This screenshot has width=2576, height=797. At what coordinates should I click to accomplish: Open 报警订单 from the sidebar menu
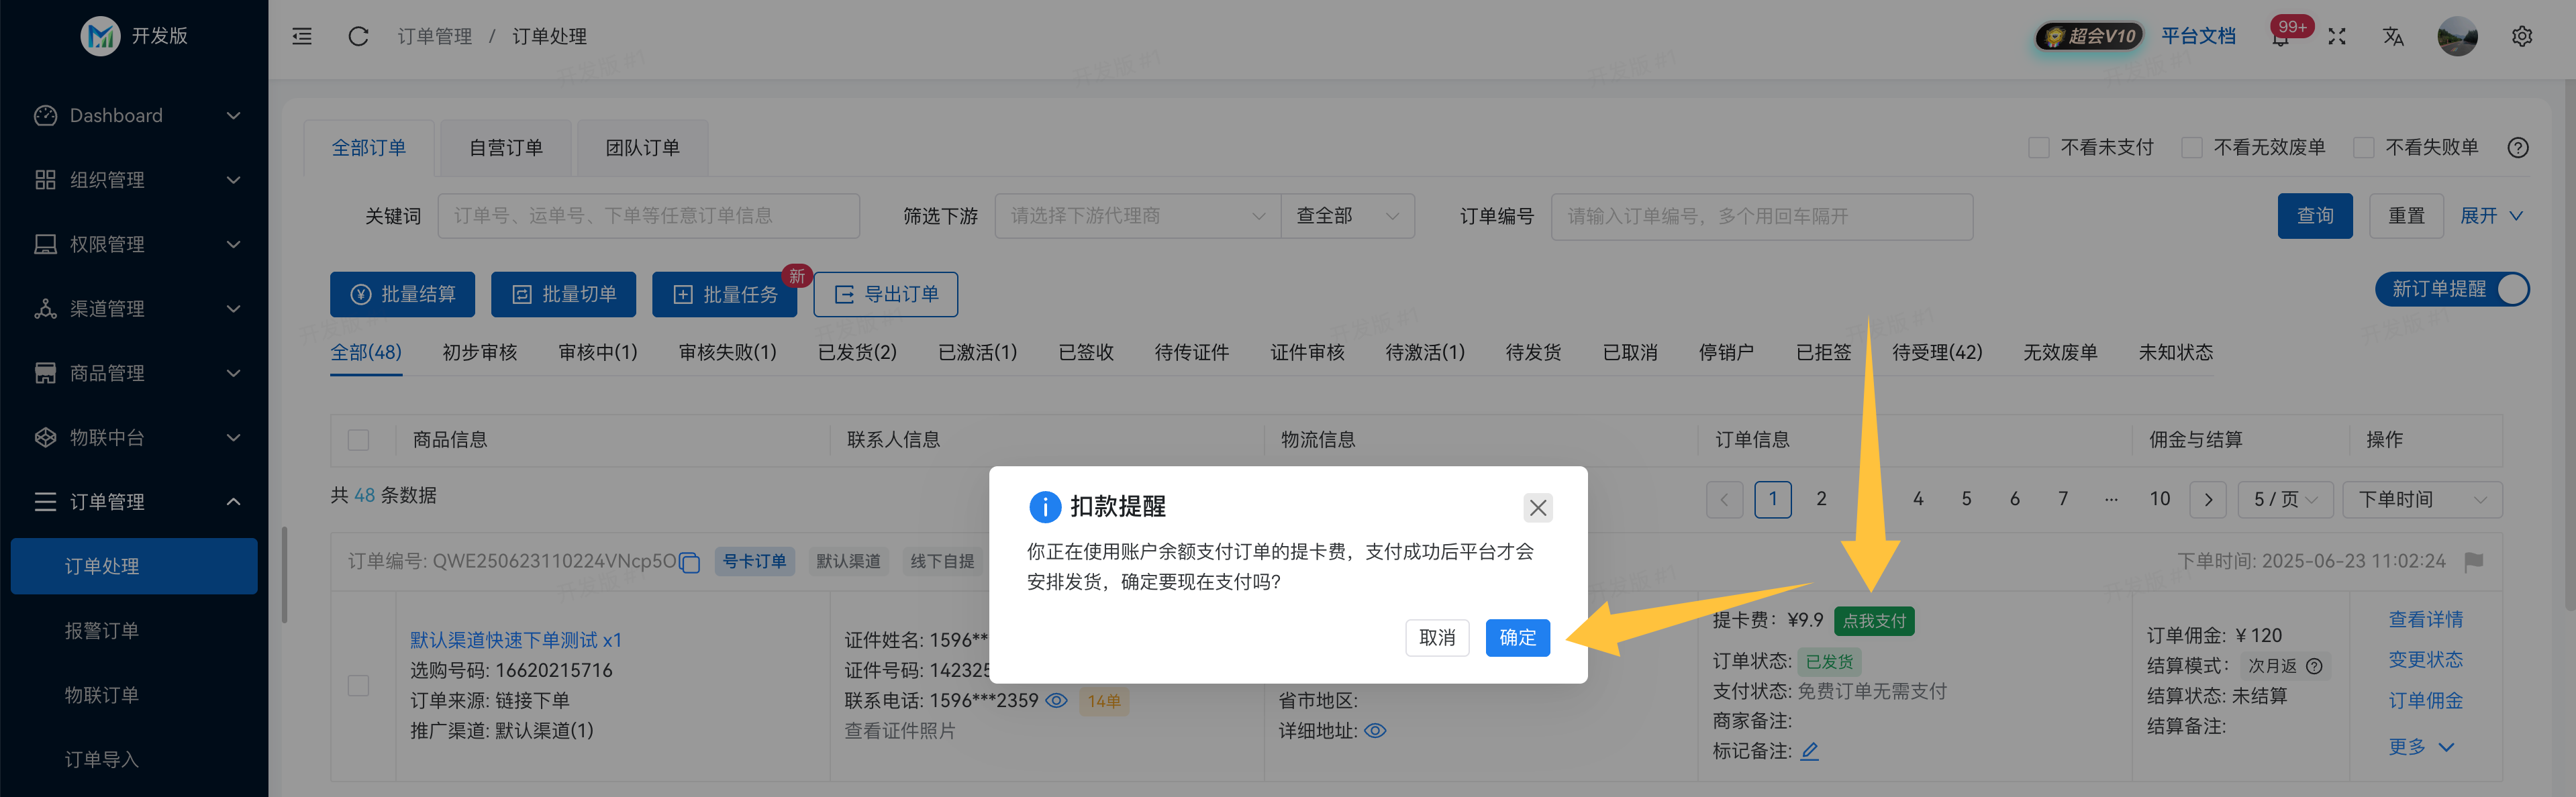pos(102,630)
